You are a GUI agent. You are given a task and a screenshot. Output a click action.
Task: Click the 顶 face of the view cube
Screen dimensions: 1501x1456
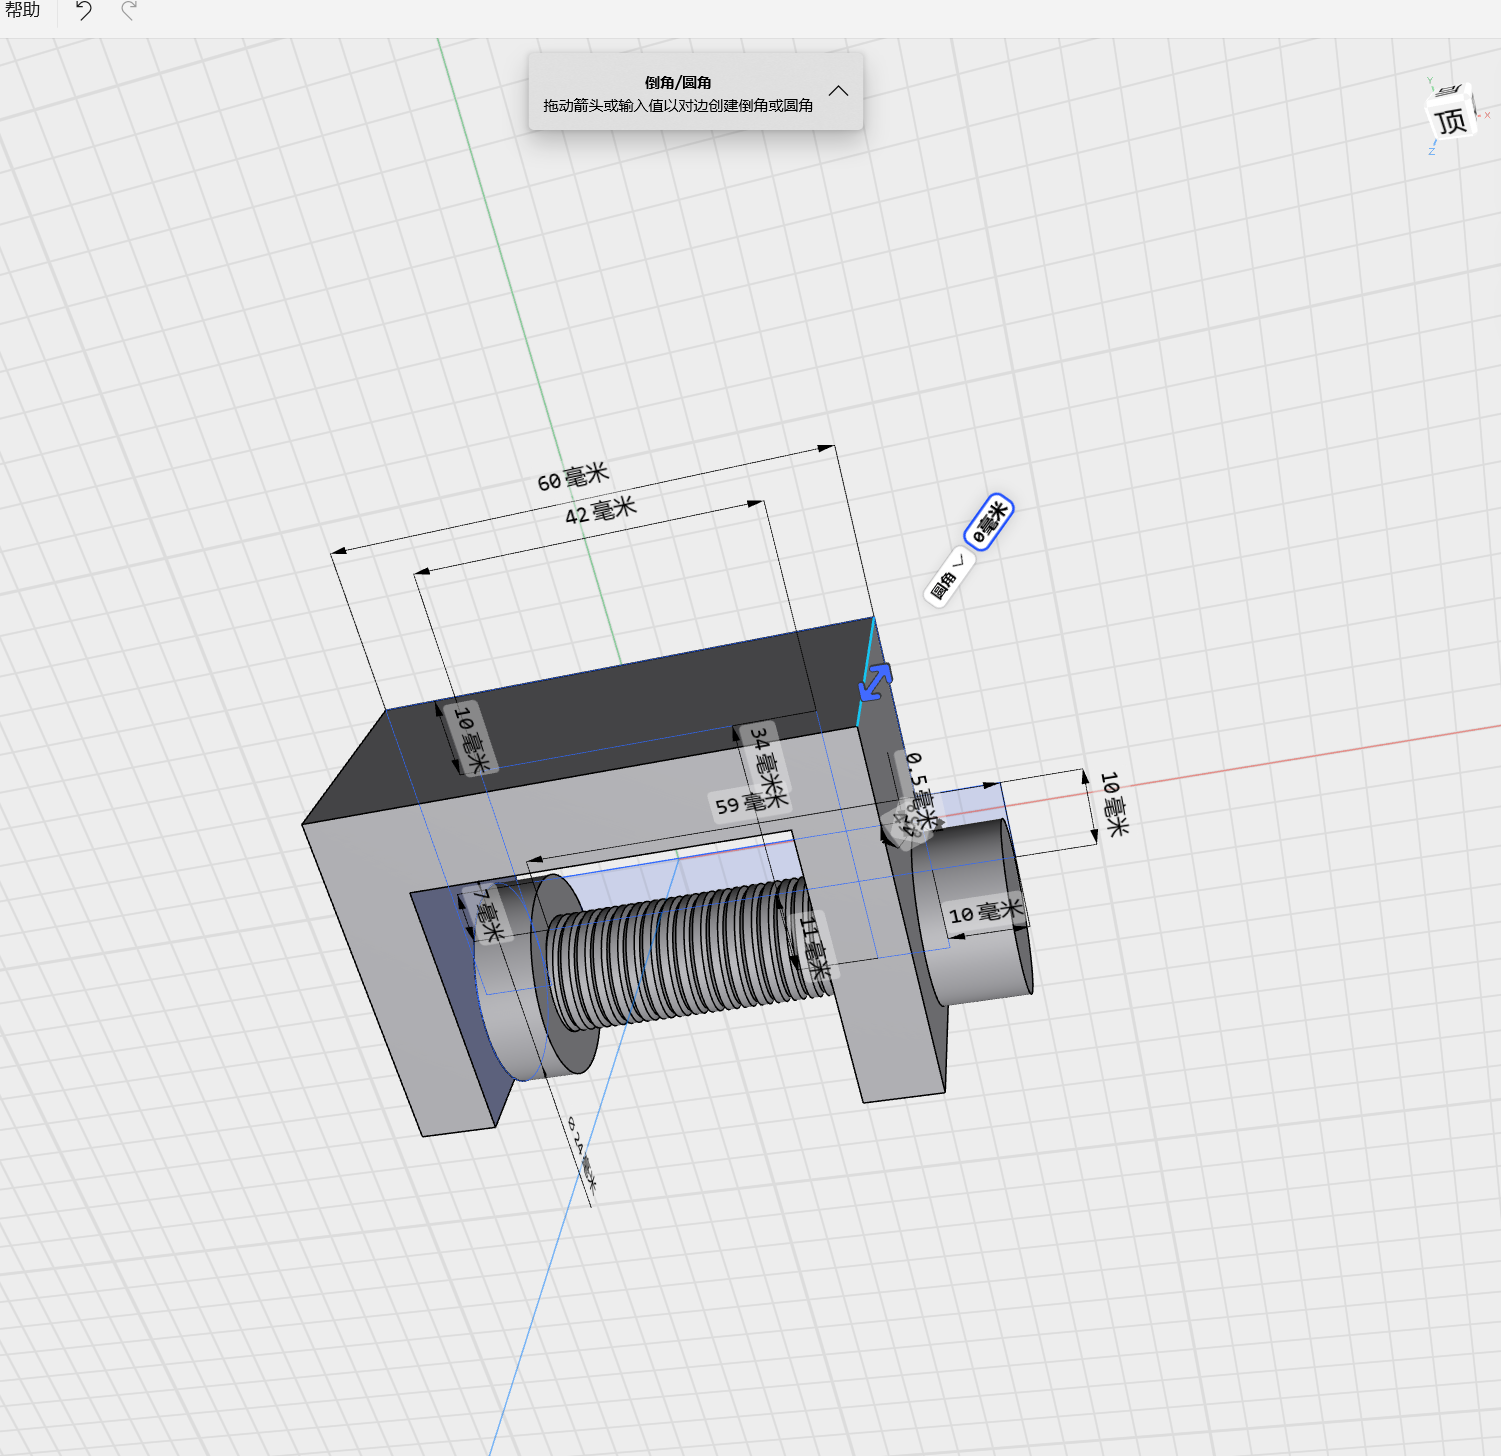click(1451, 121)
